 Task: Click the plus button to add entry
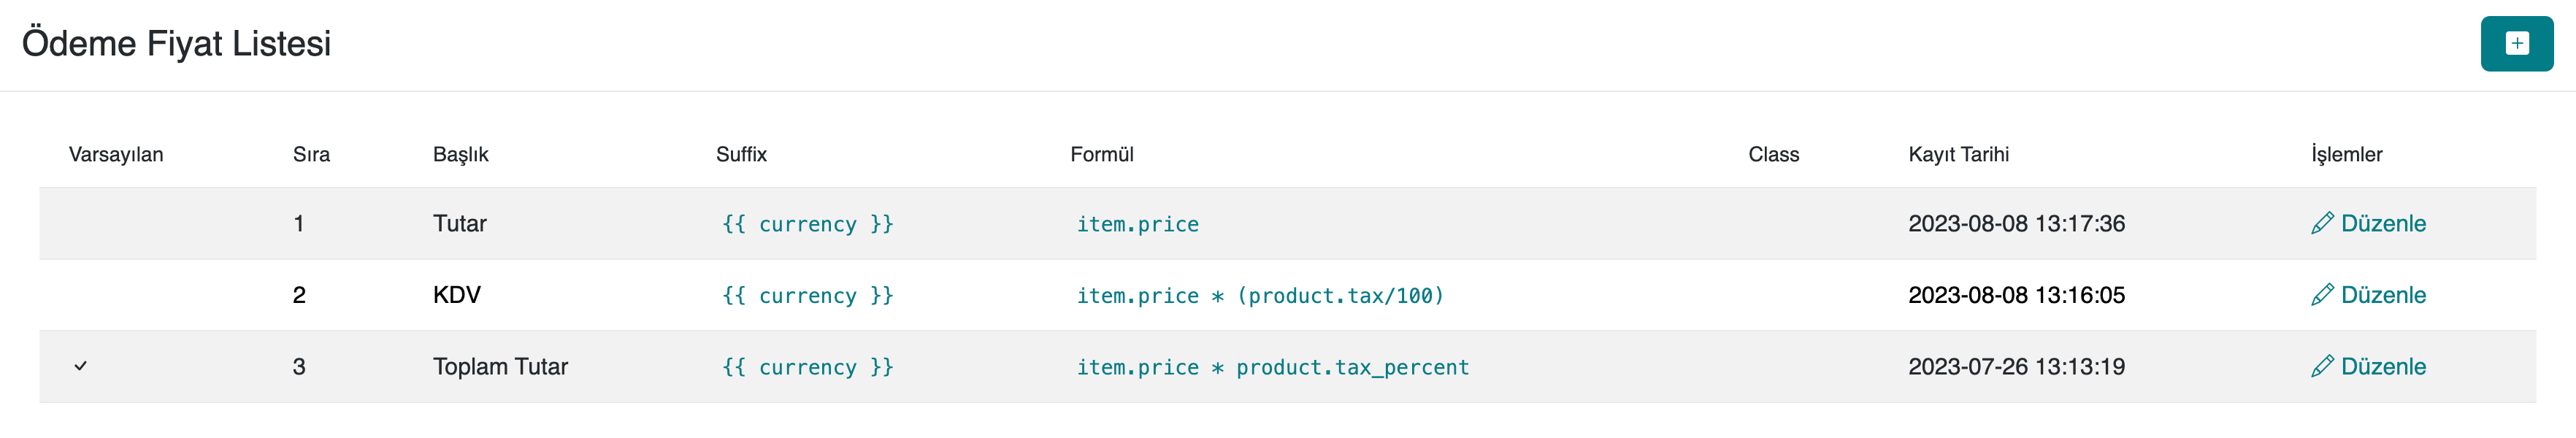click(2516, 44)
